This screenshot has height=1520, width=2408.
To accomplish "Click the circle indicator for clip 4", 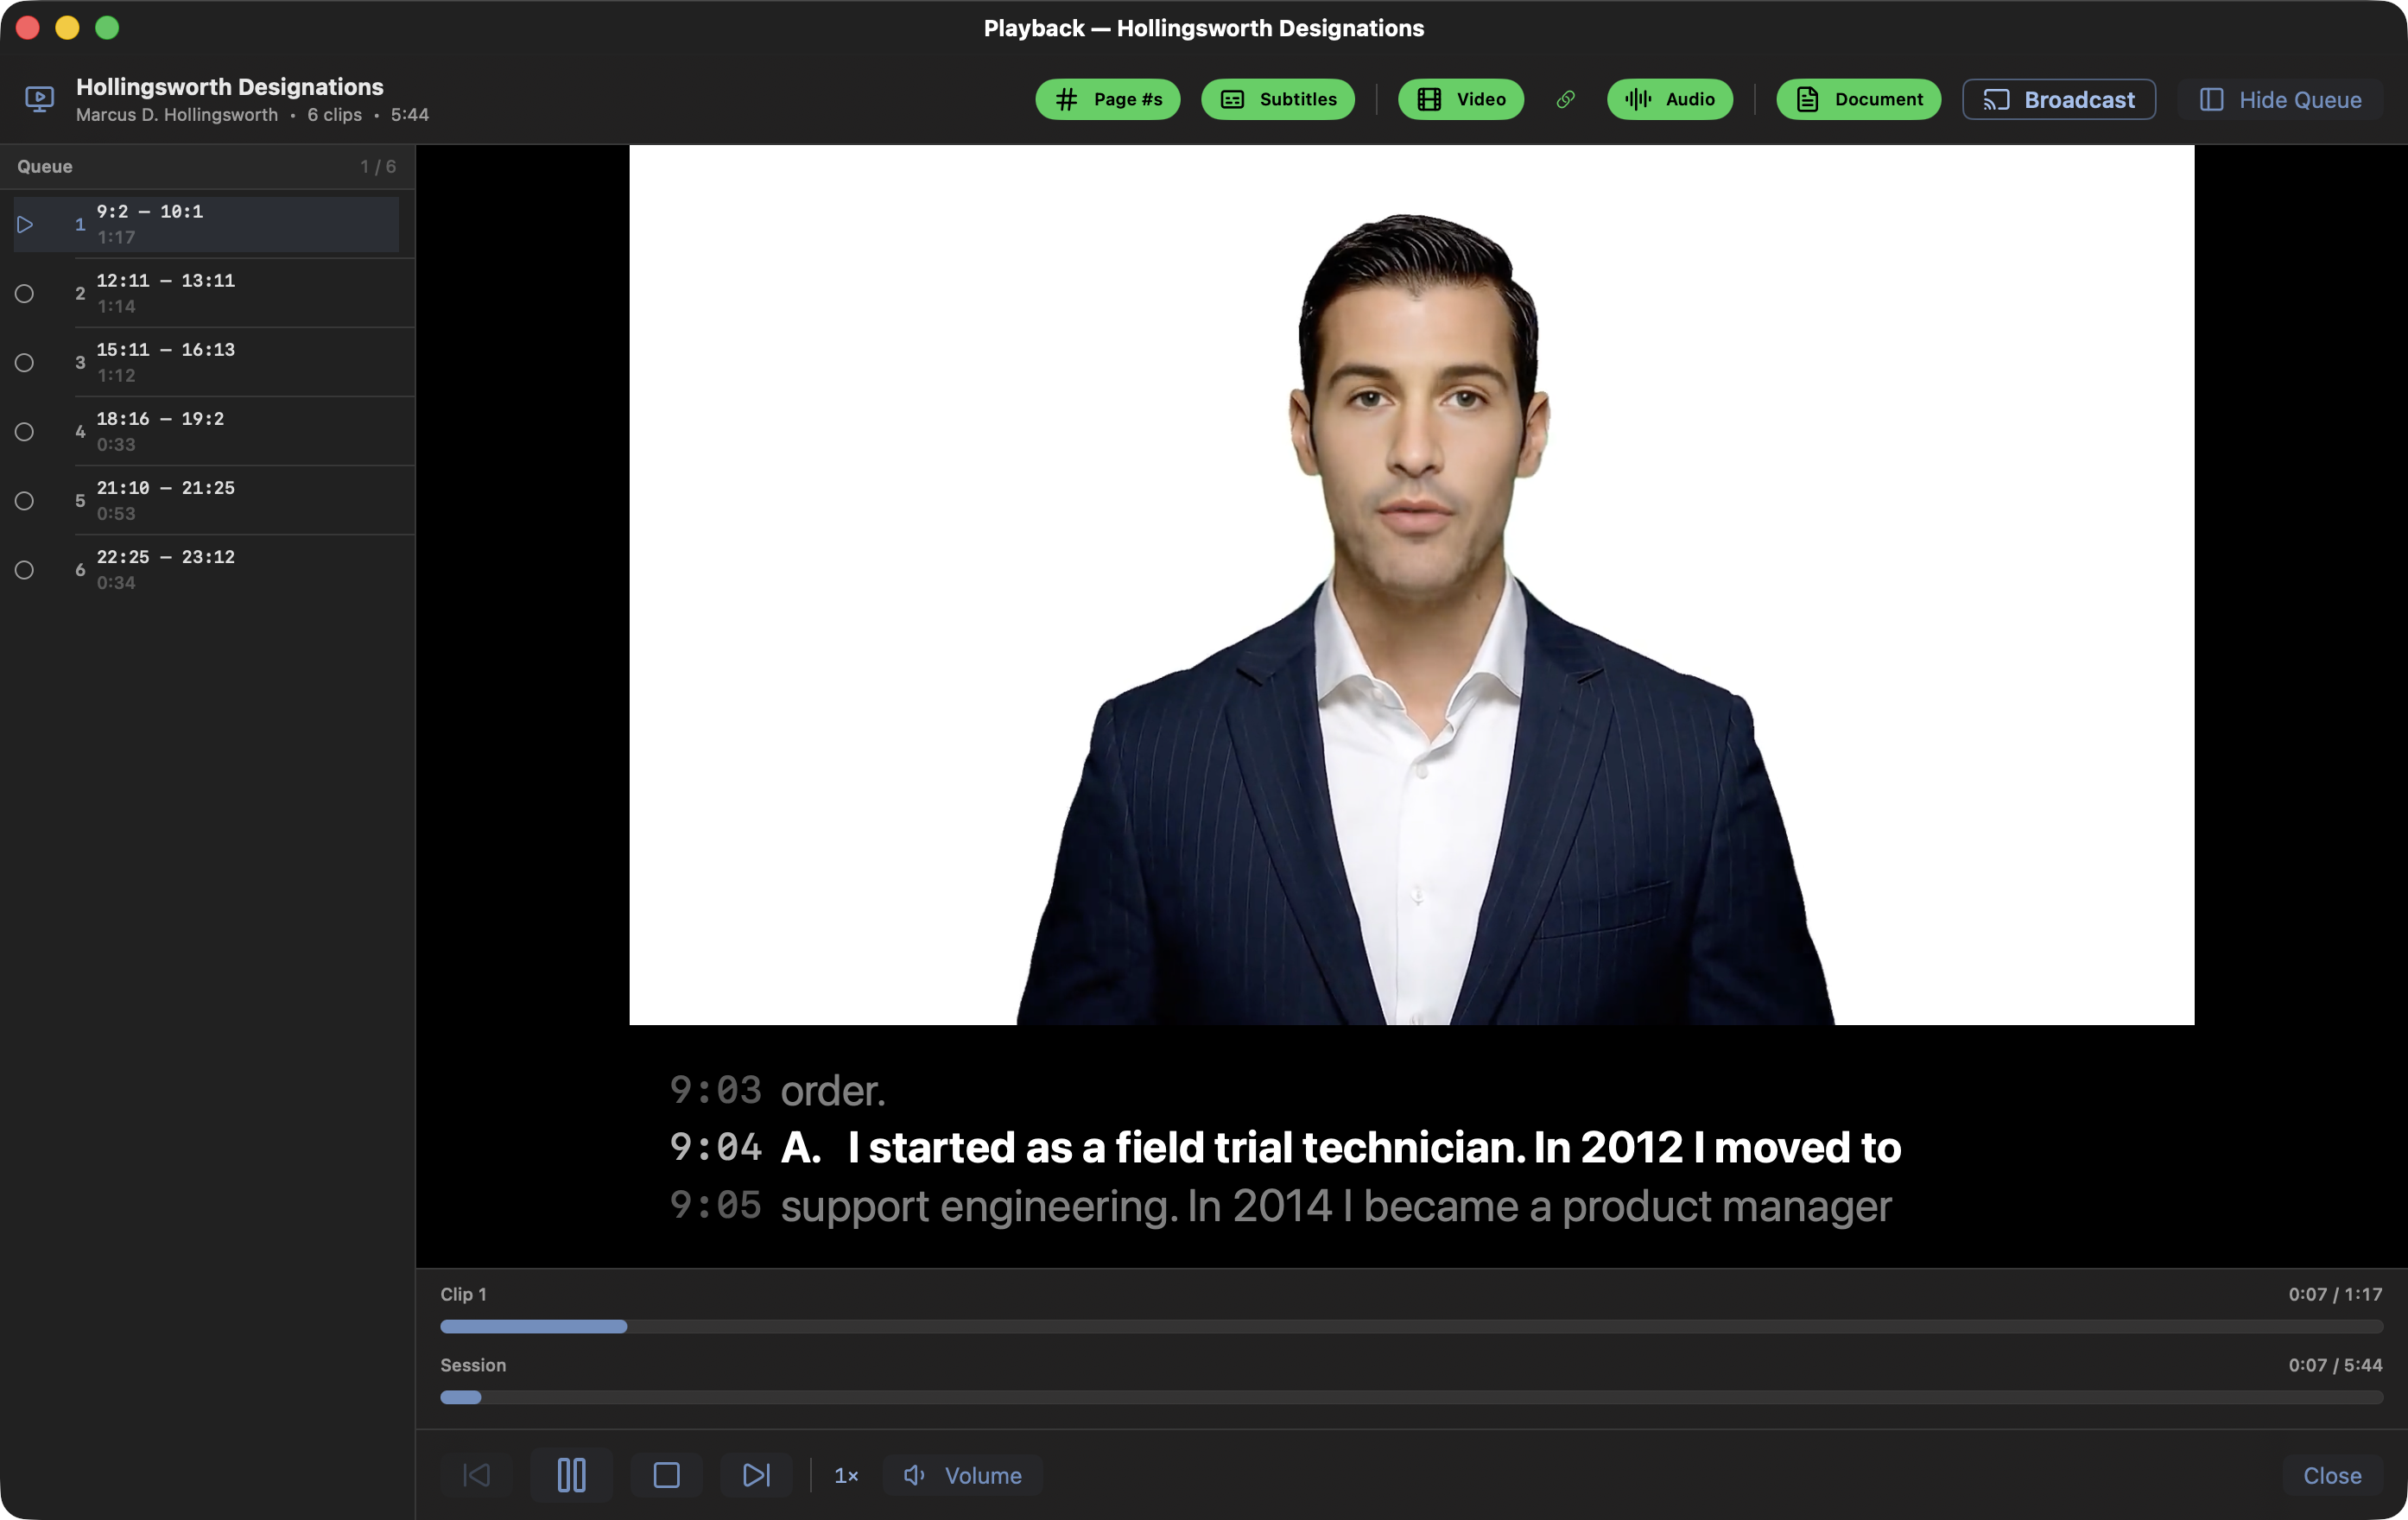I will point(25,431).
